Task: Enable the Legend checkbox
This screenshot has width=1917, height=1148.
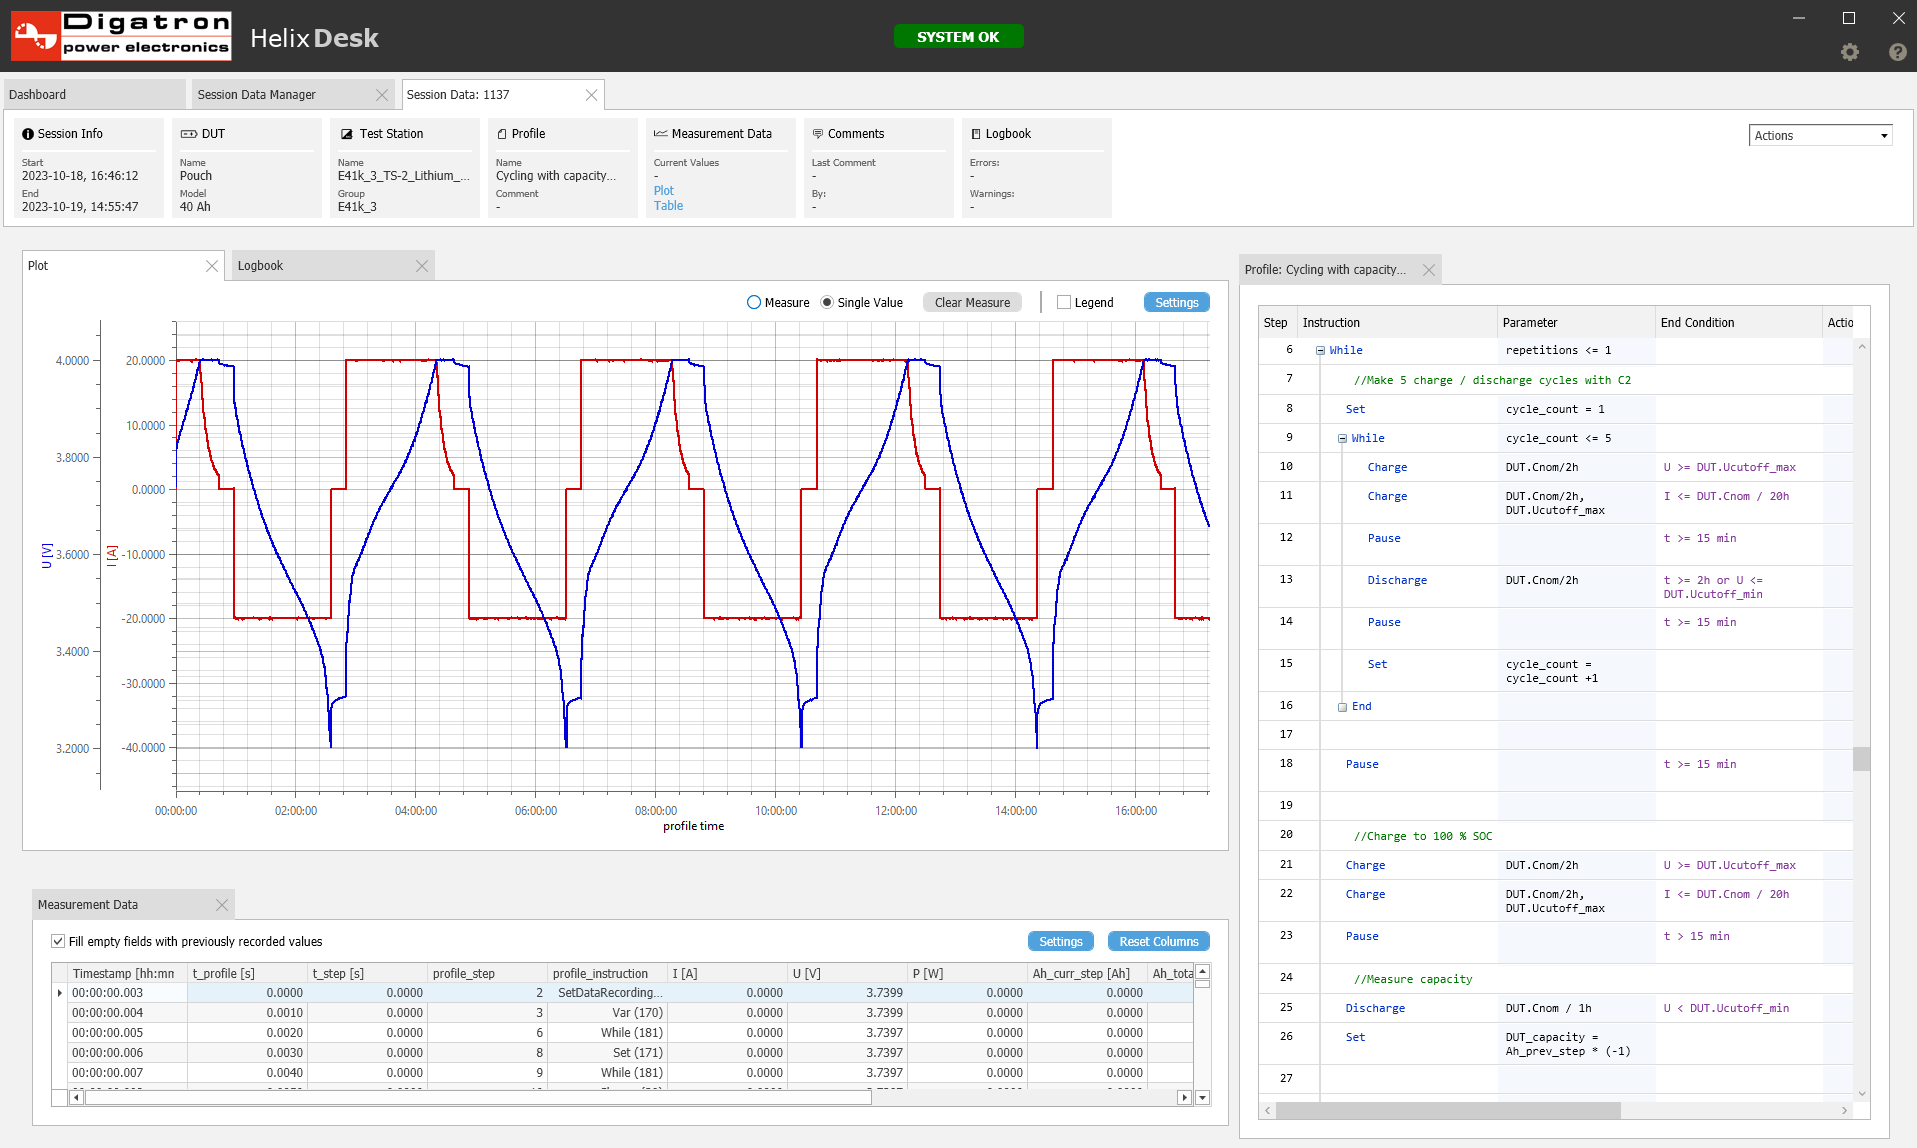Action: [1064, 303]
